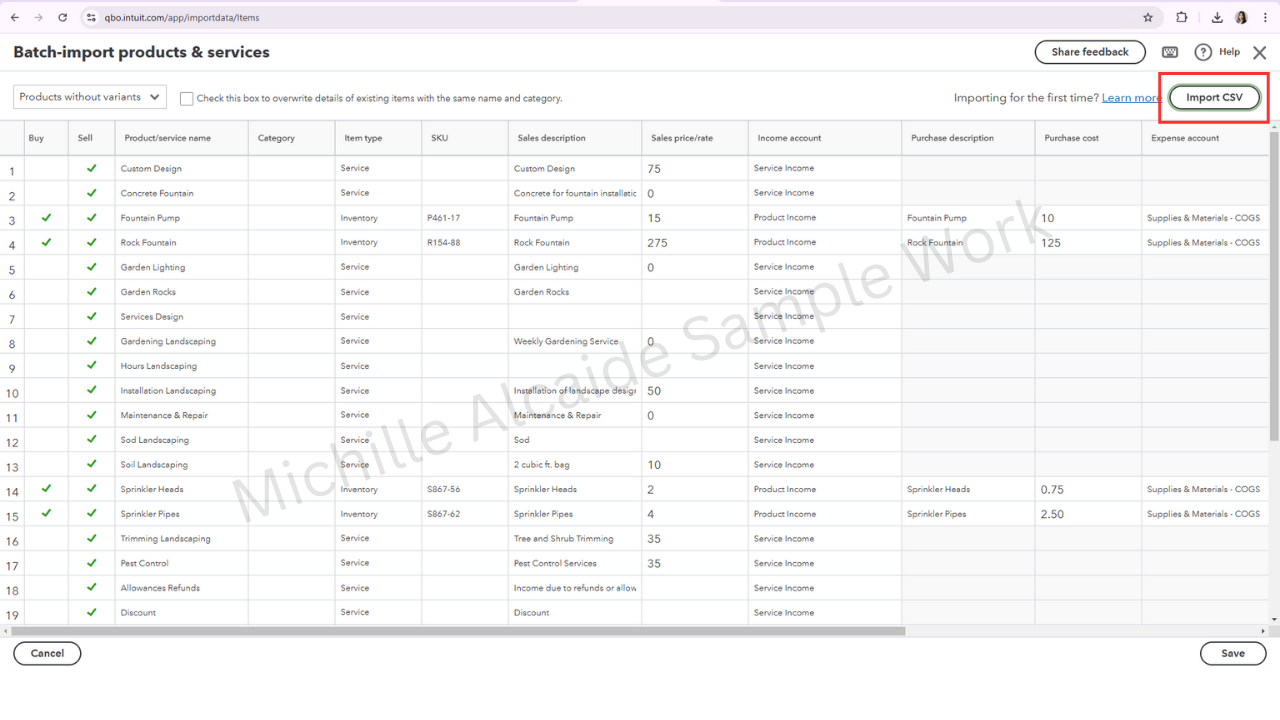Toggle Buy checkmark for Fountain Pump
Viewport: 1280px width, 720px height.
click(46, 218)
